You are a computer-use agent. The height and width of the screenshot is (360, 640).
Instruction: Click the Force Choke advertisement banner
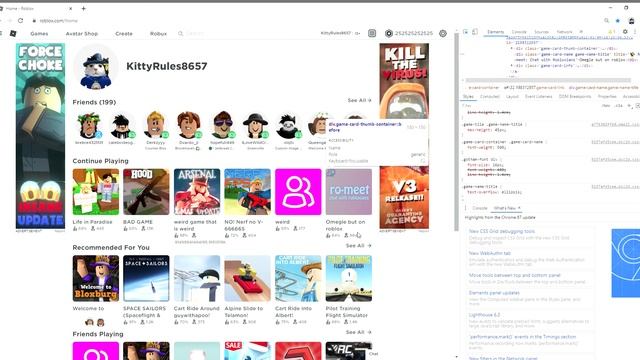coord(40,136)
